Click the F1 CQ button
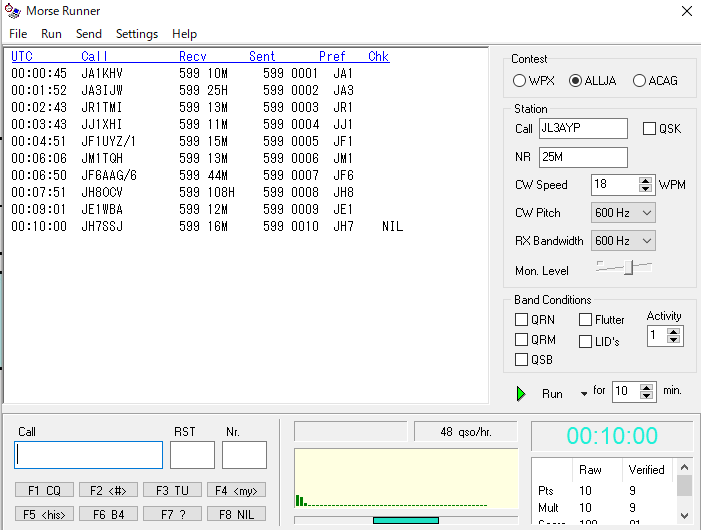This screenshot has width=701, height=530. click(44, 490)
